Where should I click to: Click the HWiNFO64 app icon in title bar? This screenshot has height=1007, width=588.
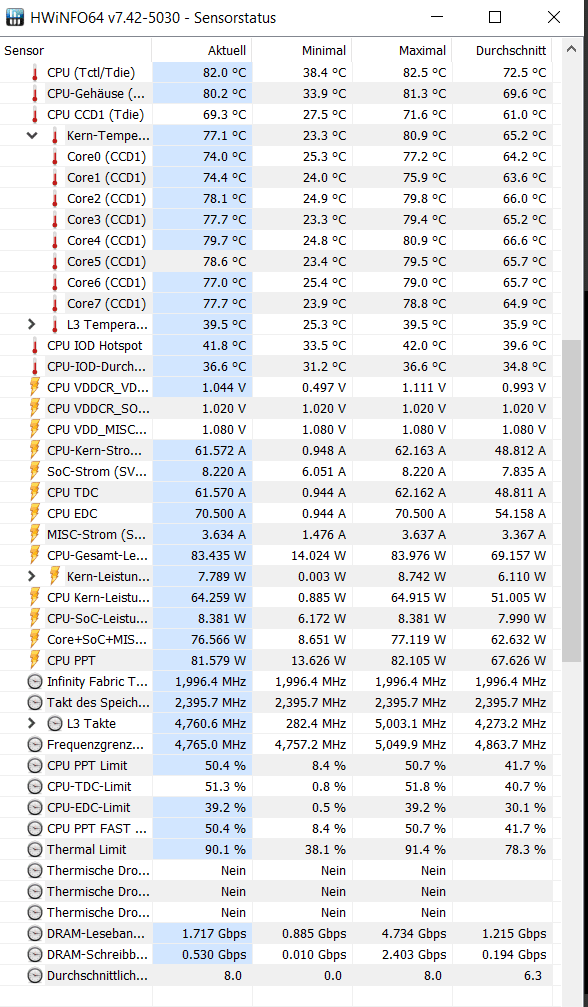click(x=15, y=18)
